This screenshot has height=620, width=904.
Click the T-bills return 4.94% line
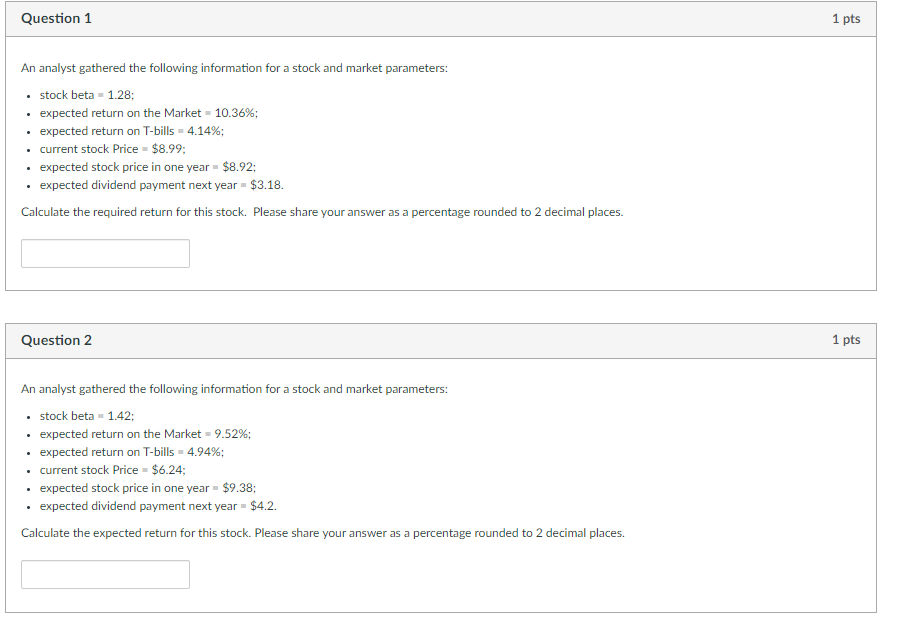pyautogui.click(x=131, y=452)
